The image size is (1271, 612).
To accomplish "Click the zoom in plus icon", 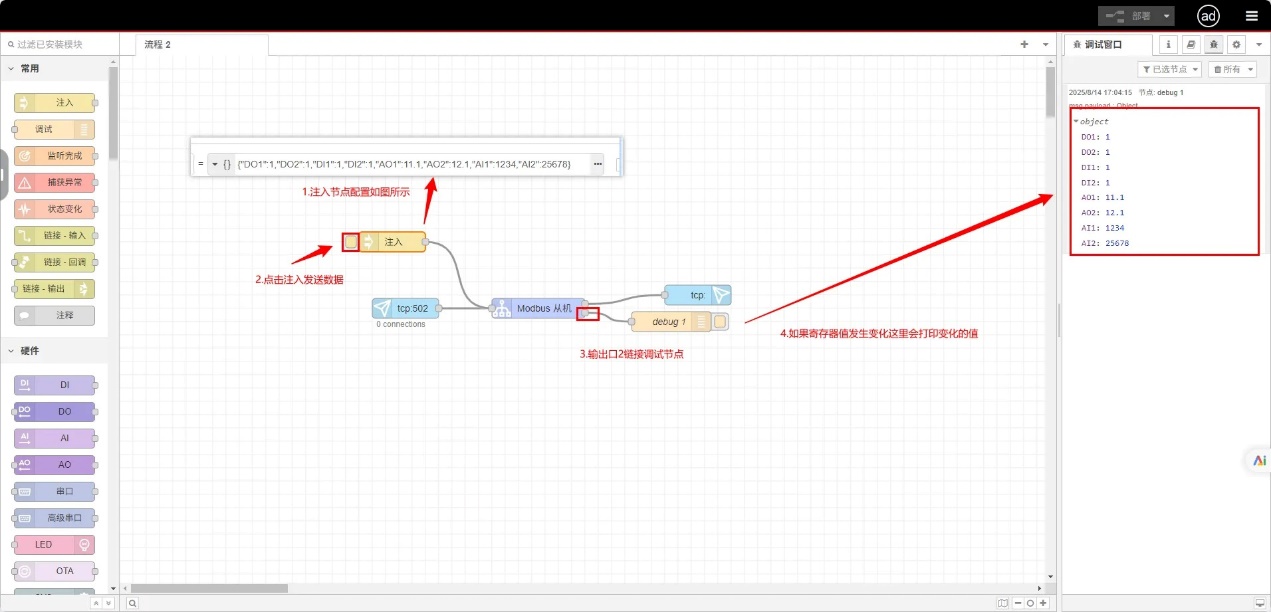I will [1043, 603].
